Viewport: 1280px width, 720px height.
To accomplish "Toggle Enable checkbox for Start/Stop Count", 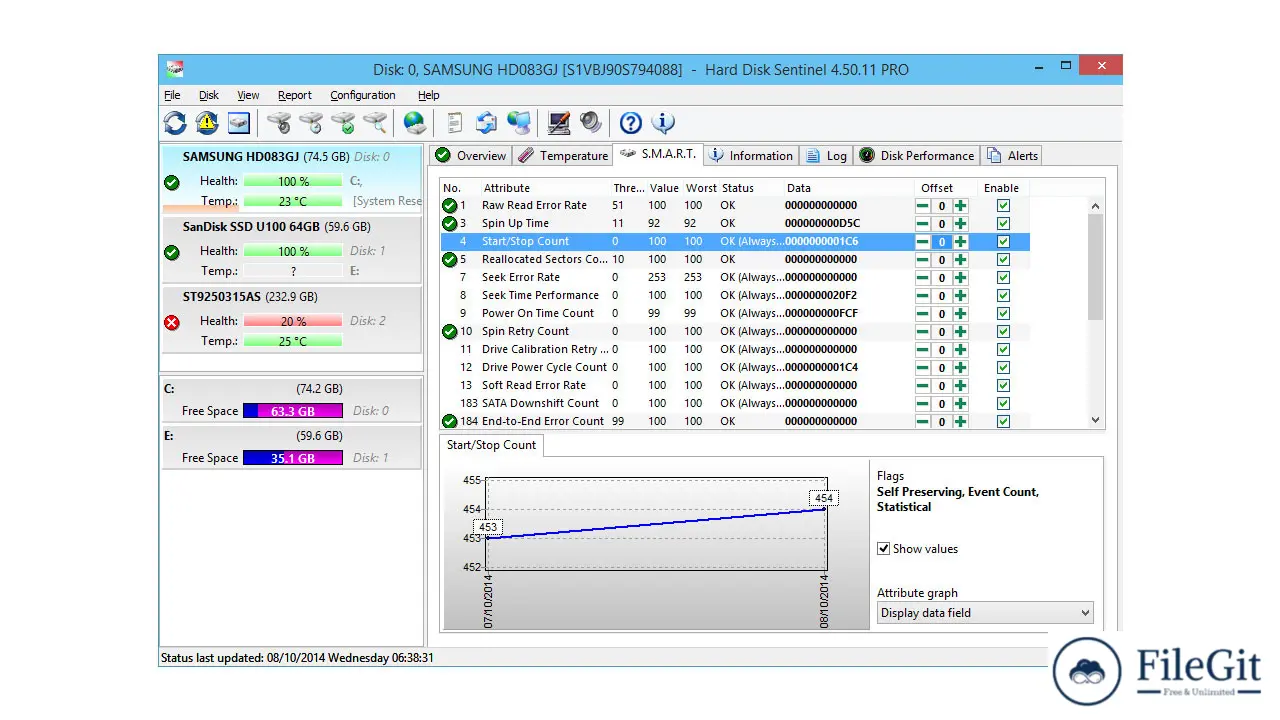I will point(1003,242).
